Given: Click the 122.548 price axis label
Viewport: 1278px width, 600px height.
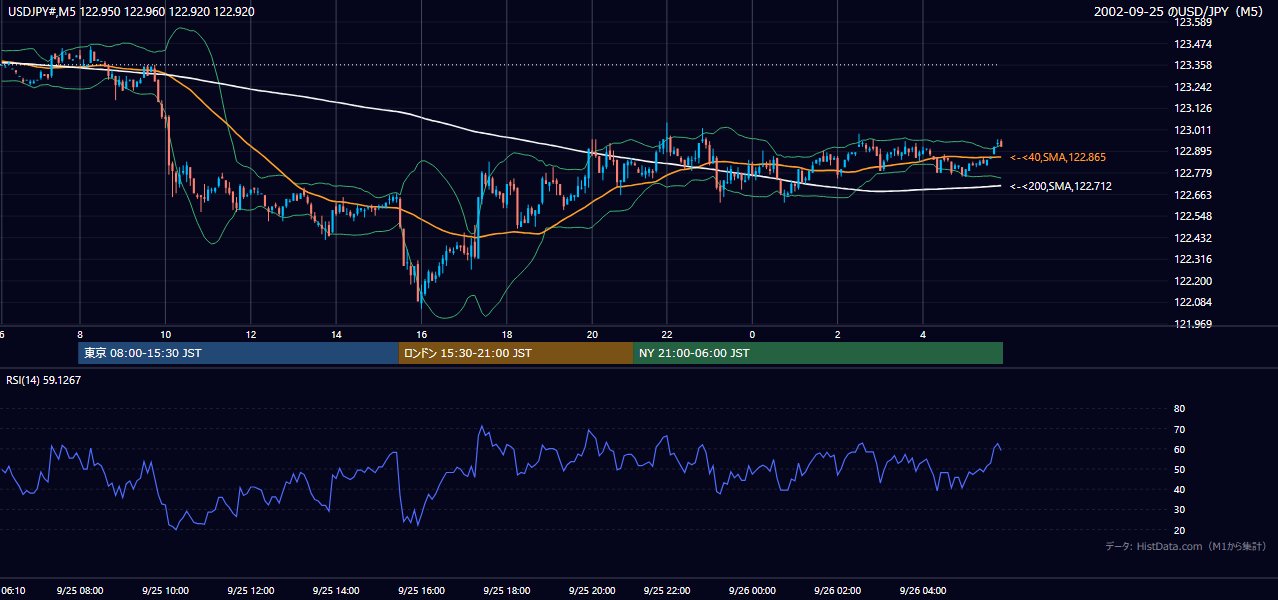Looking at the screenshot, I should pyautogui.click(x=1193, y=216).
